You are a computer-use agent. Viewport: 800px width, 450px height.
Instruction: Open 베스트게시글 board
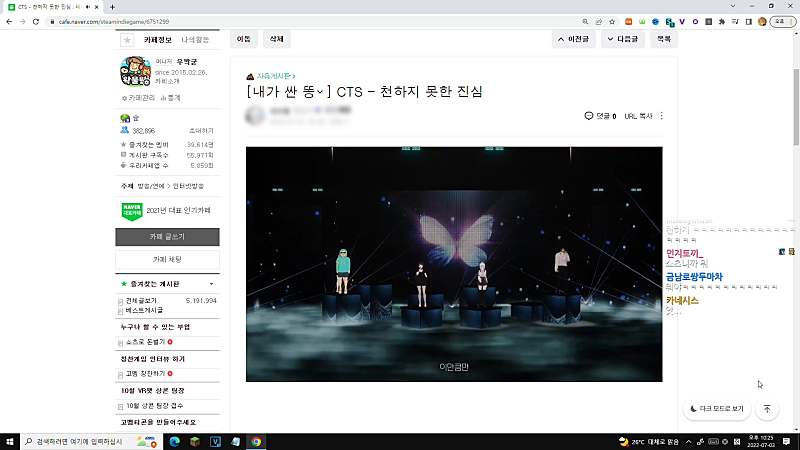(144, 310)
